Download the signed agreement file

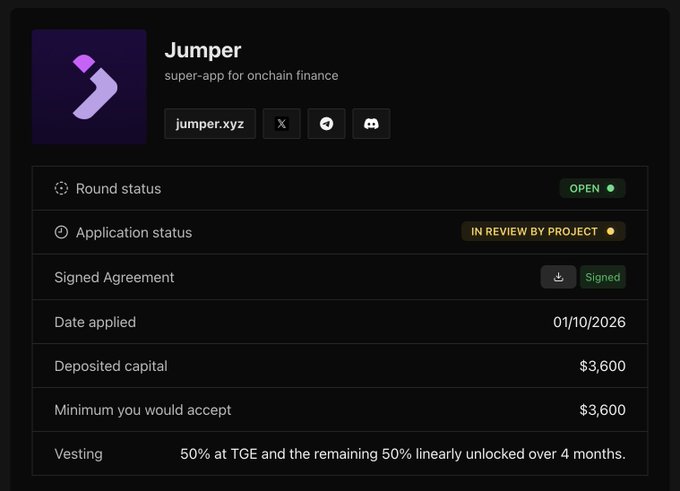point(558,277)
